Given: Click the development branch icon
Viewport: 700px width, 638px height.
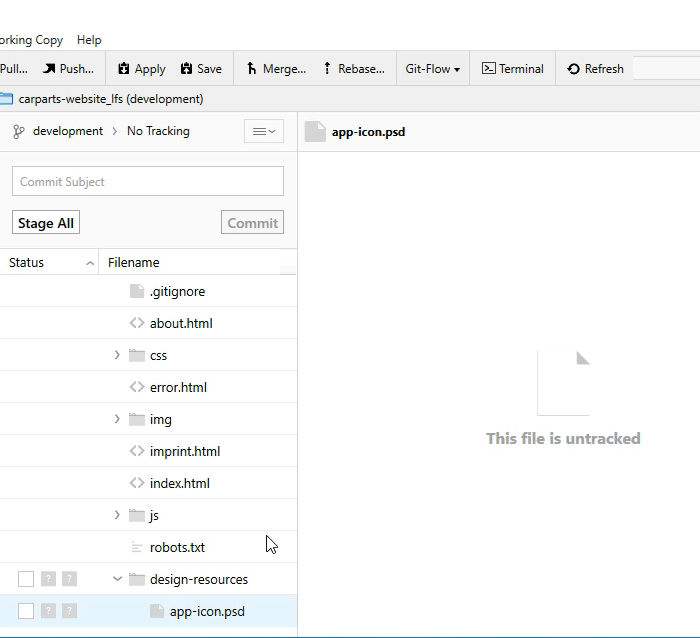Looking at the screenshot, I should (18, 131).
